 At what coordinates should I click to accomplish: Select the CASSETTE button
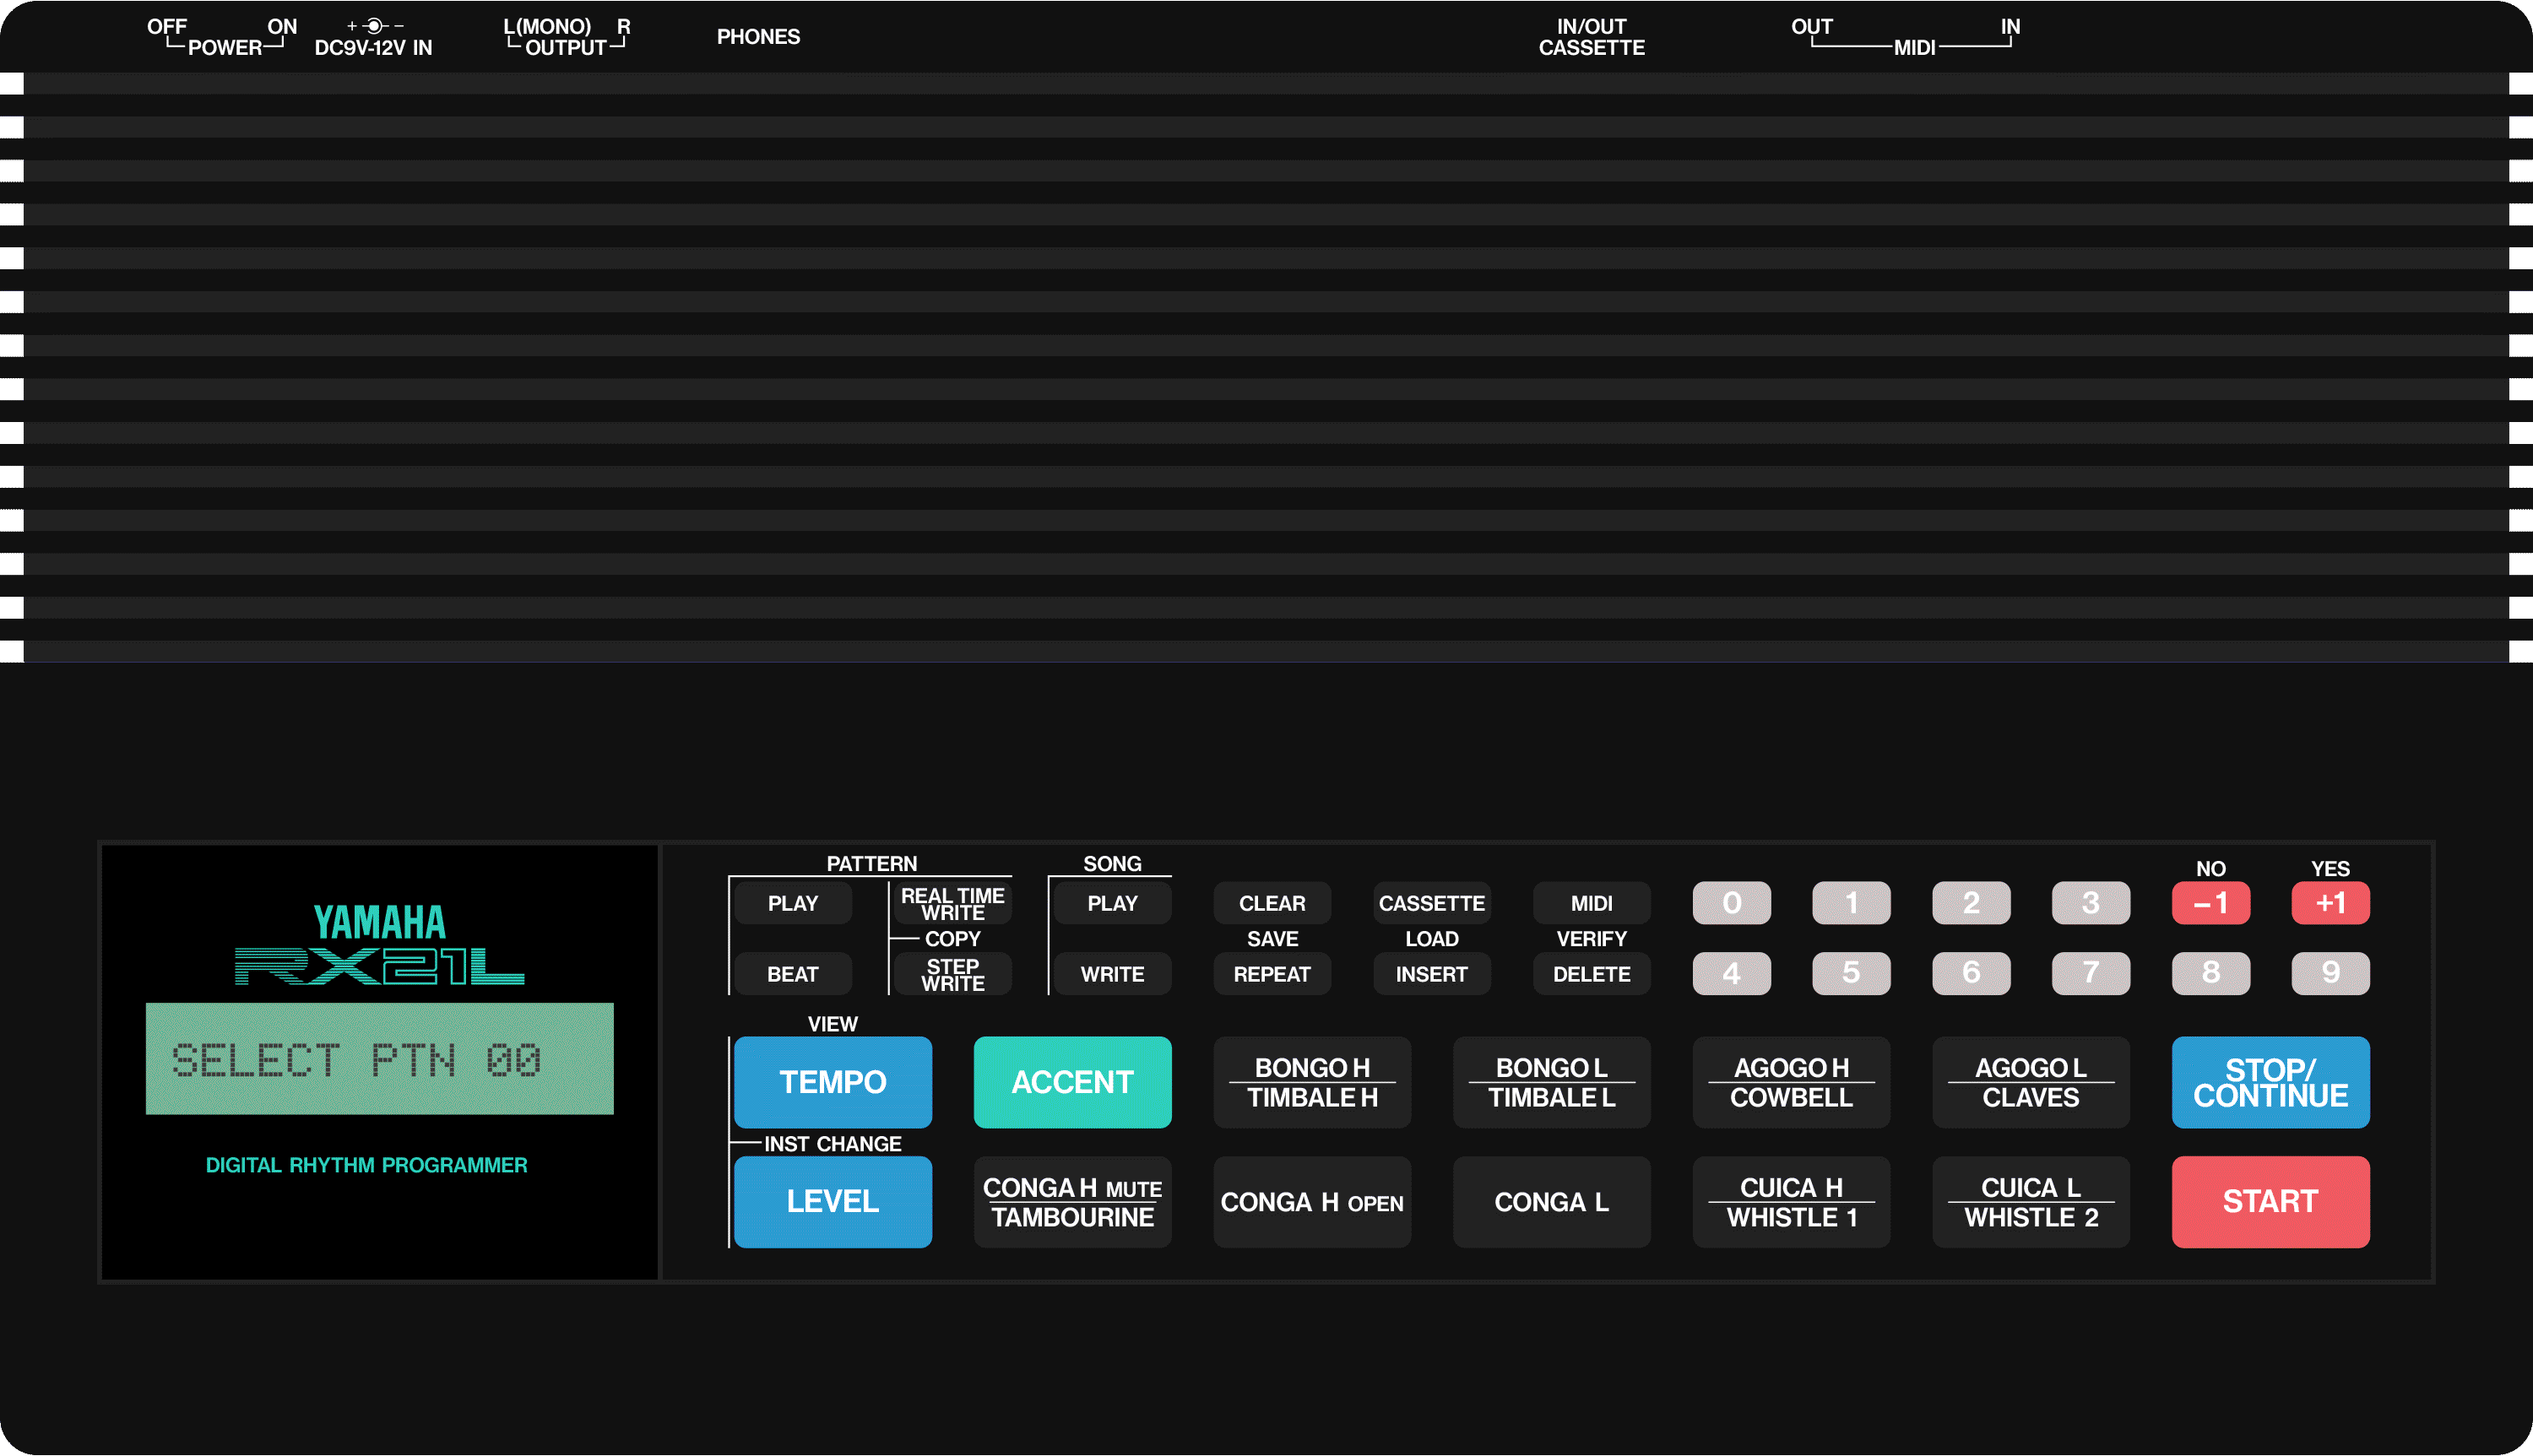(x=1432, y=903)
